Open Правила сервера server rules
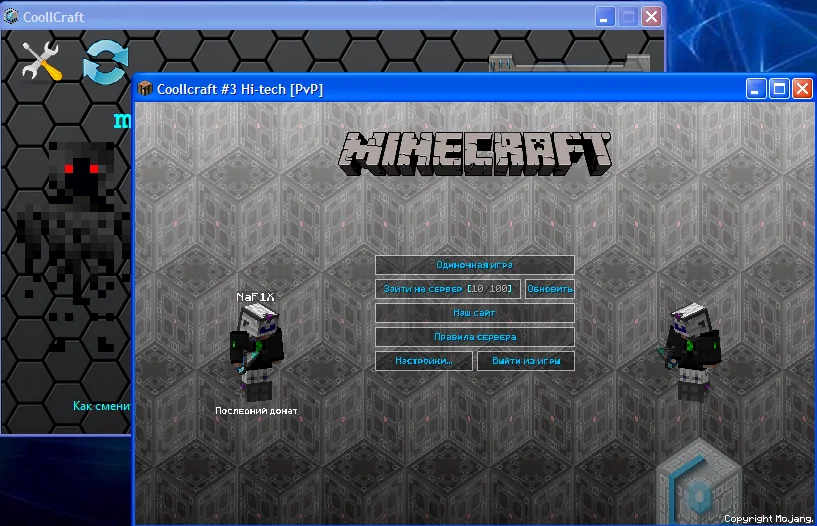 pos(474,337)
